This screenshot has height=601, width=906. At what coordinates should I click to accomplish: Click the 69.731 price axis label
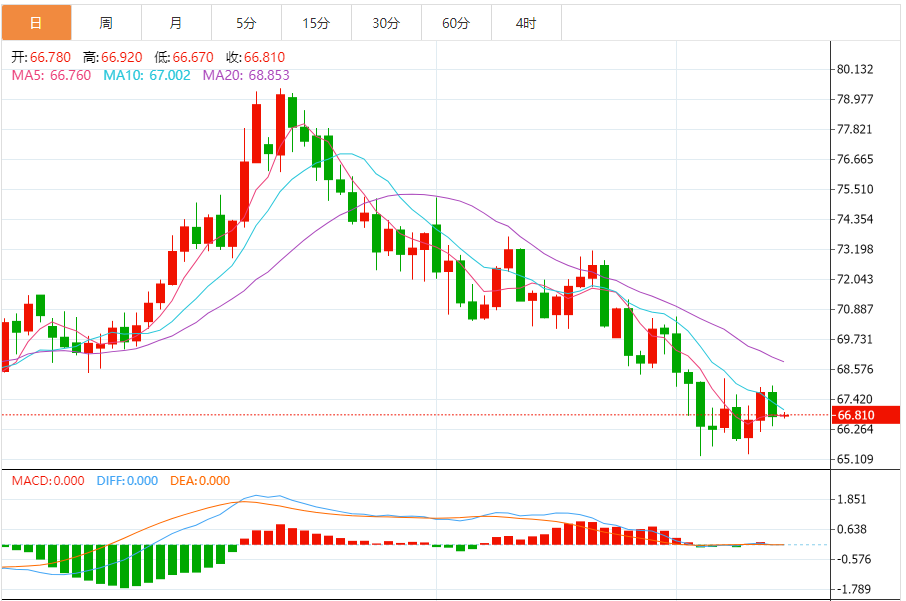(x=855, y=339)
